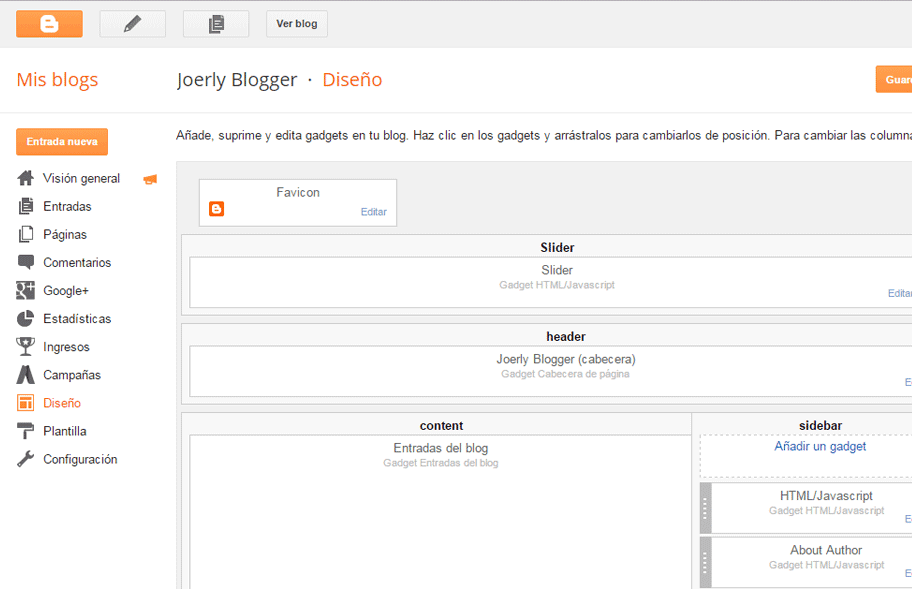Create a post with Entrada nueva
Screen dimensions: 912x589
pos(62,142)
